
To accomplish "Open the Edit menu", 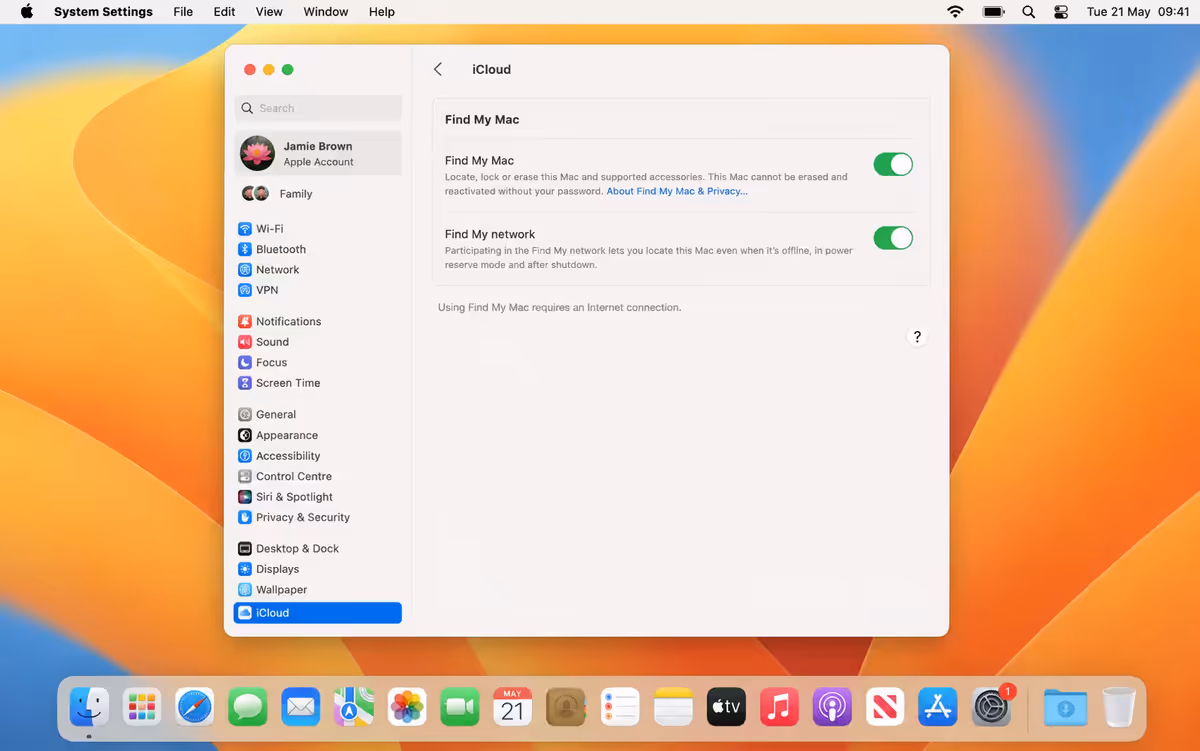I will [x=225, y=12].
